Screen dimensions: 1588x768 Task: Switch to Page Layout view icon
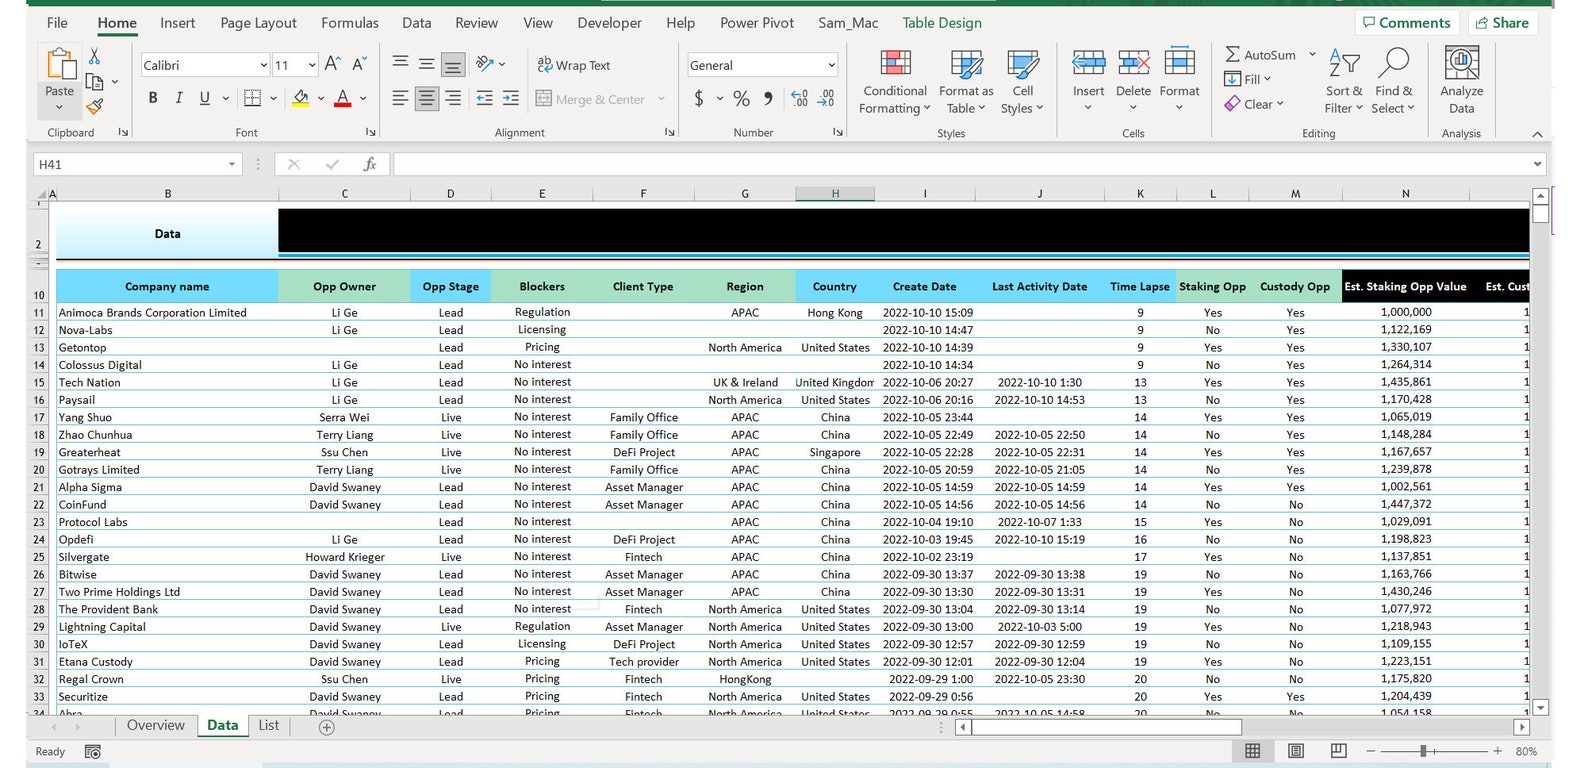pyautogui.click(x=1296, y=751)
